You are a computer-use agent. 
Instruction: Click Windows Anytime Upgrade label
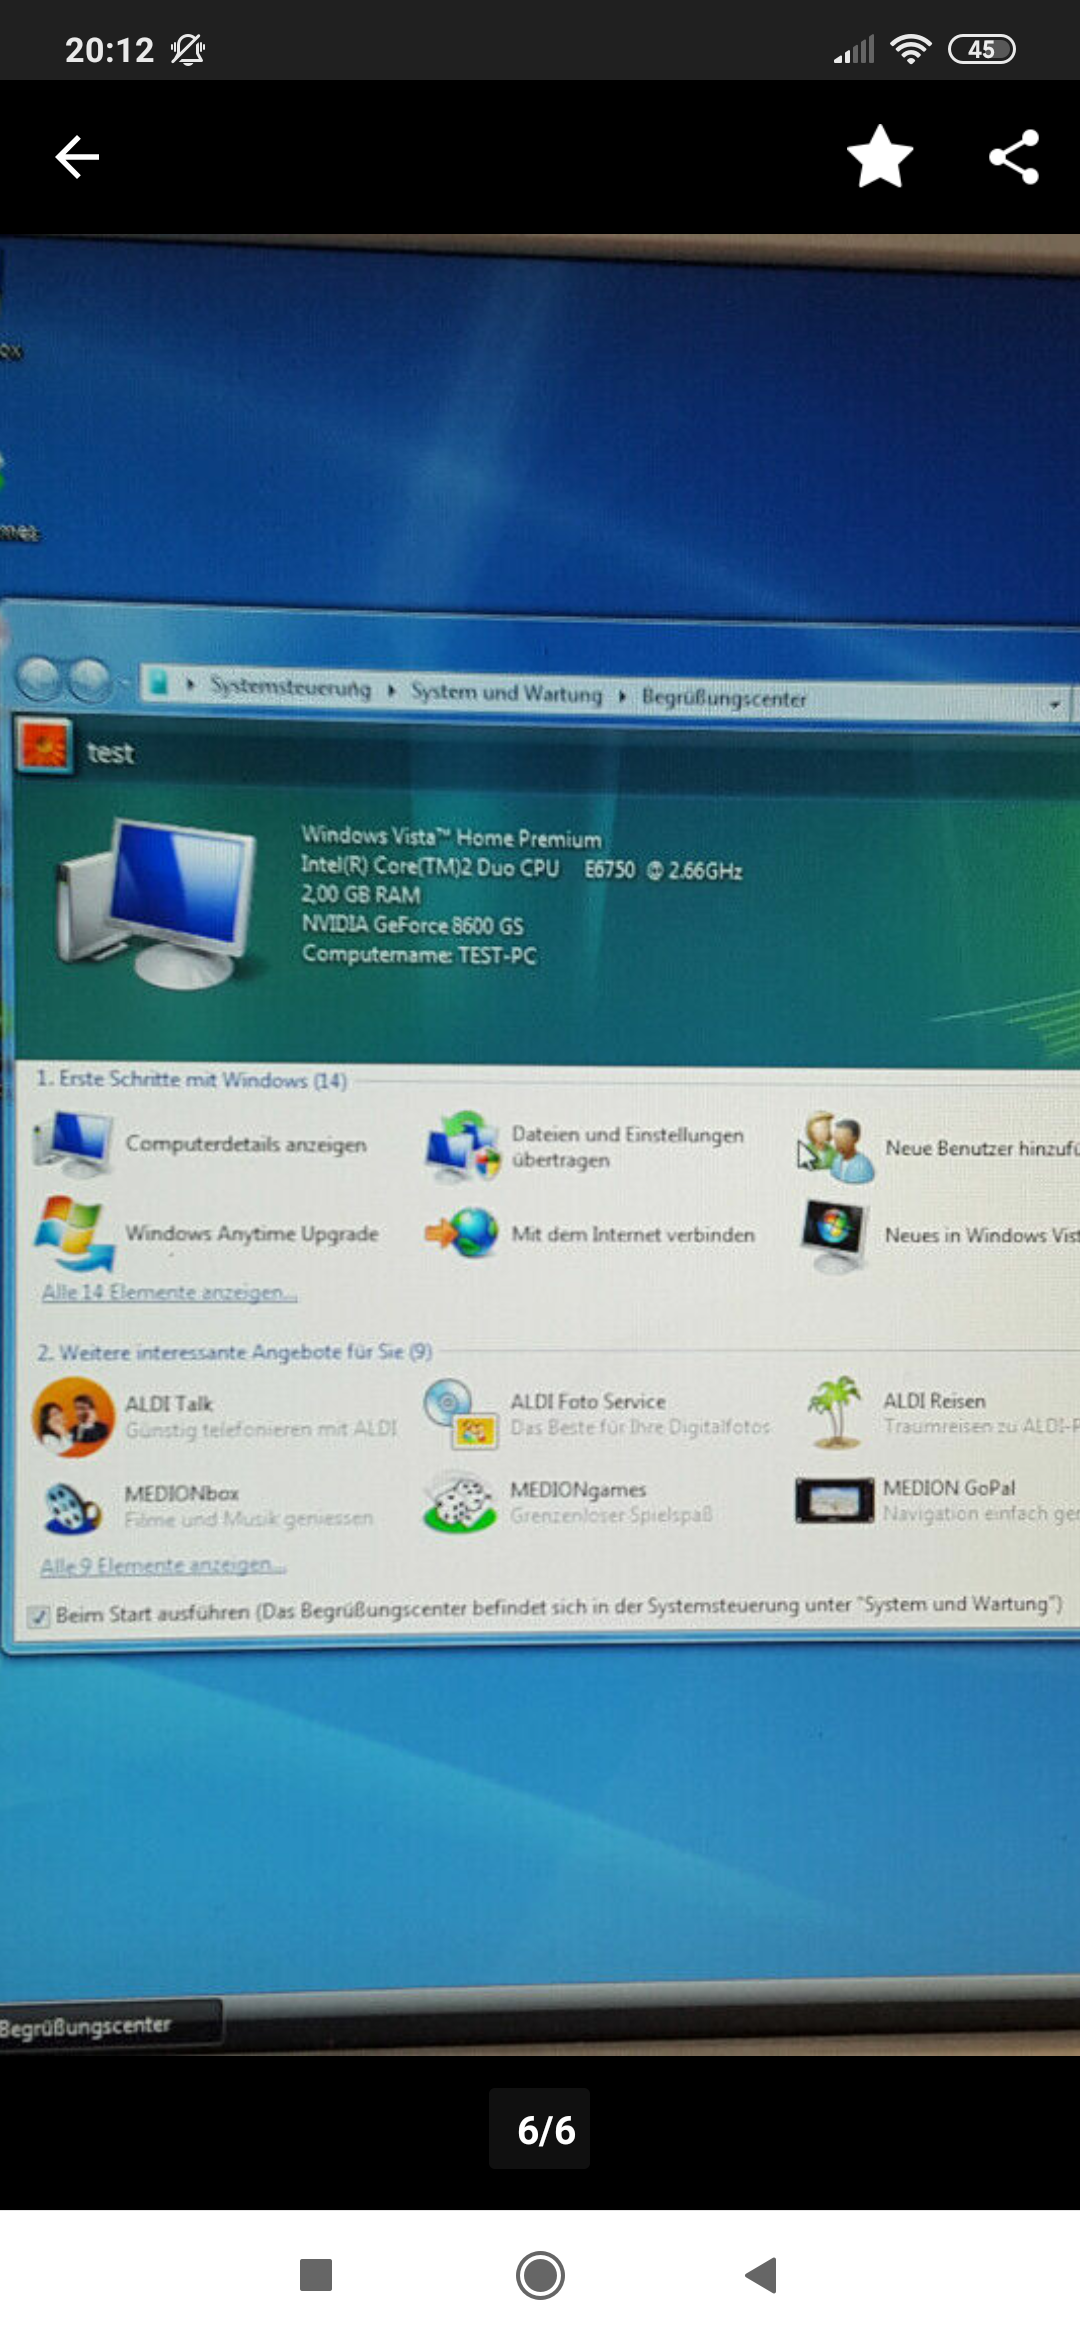coord(252,1234)
